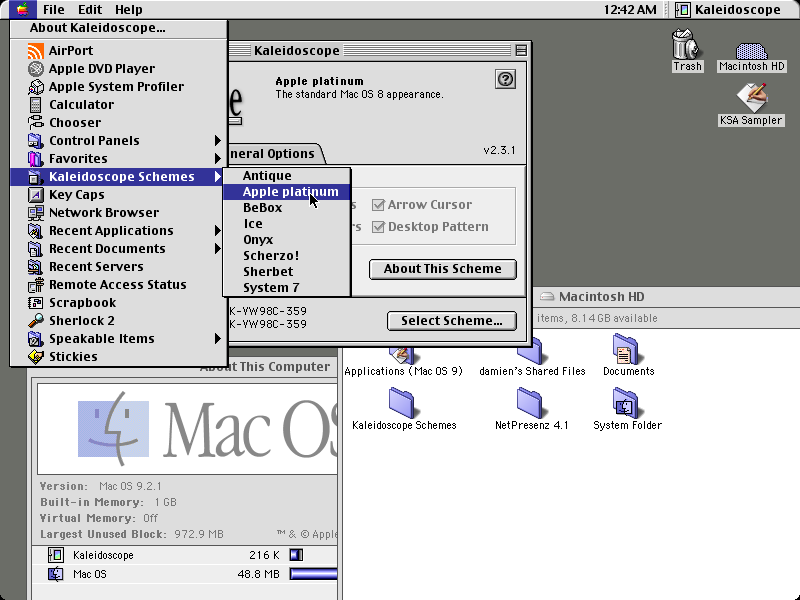Open the Calculator icon
The height and width of the screenshot is (600, 800).
36,105
